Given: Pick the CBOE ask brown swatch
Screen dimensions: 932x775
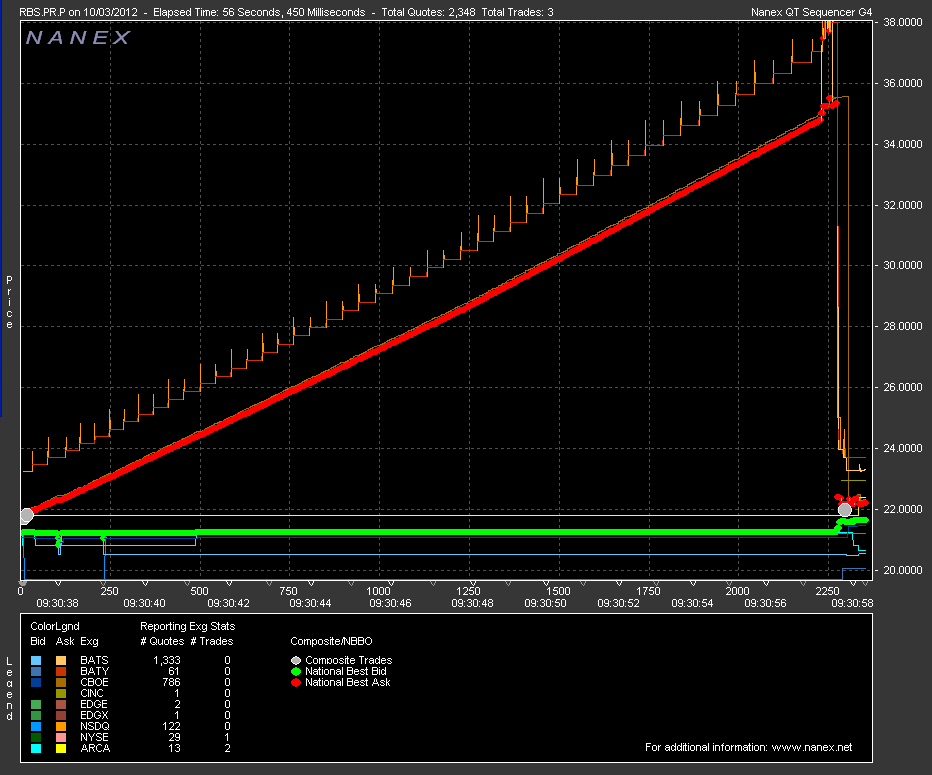Looking at the screenshot, I should tap(61, 682).
